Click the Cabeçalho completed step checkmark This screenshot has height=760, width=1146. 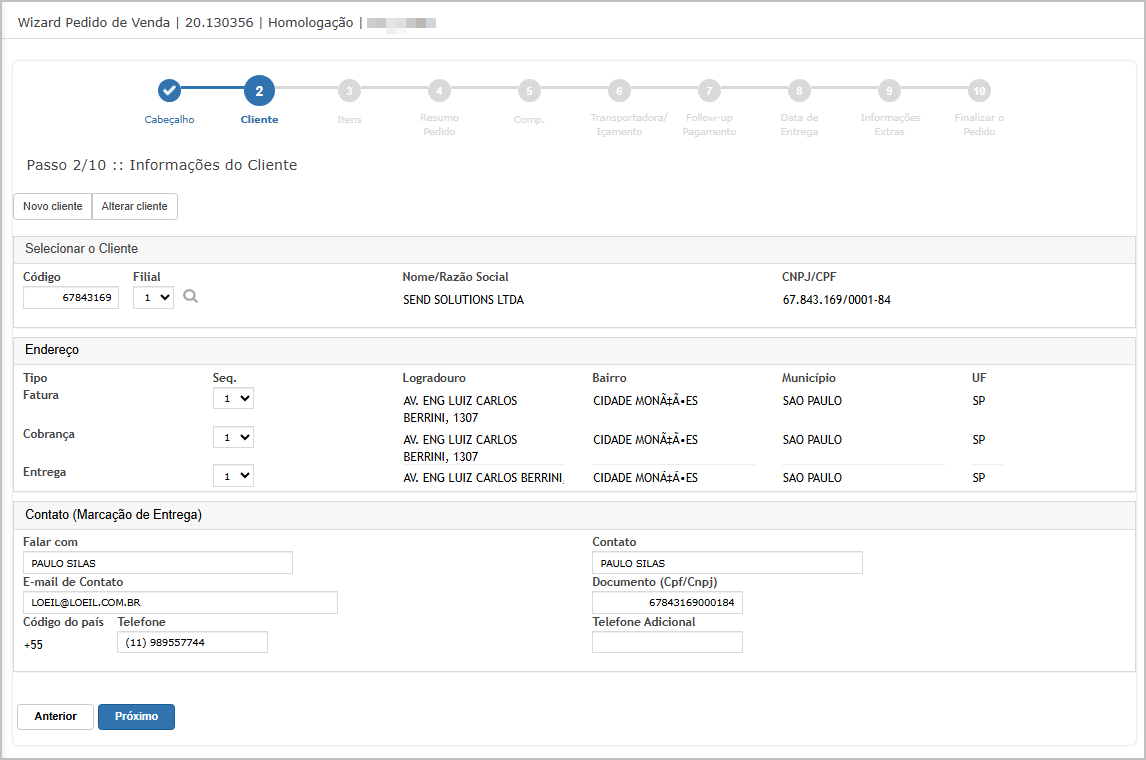click(x=169, y=91)
